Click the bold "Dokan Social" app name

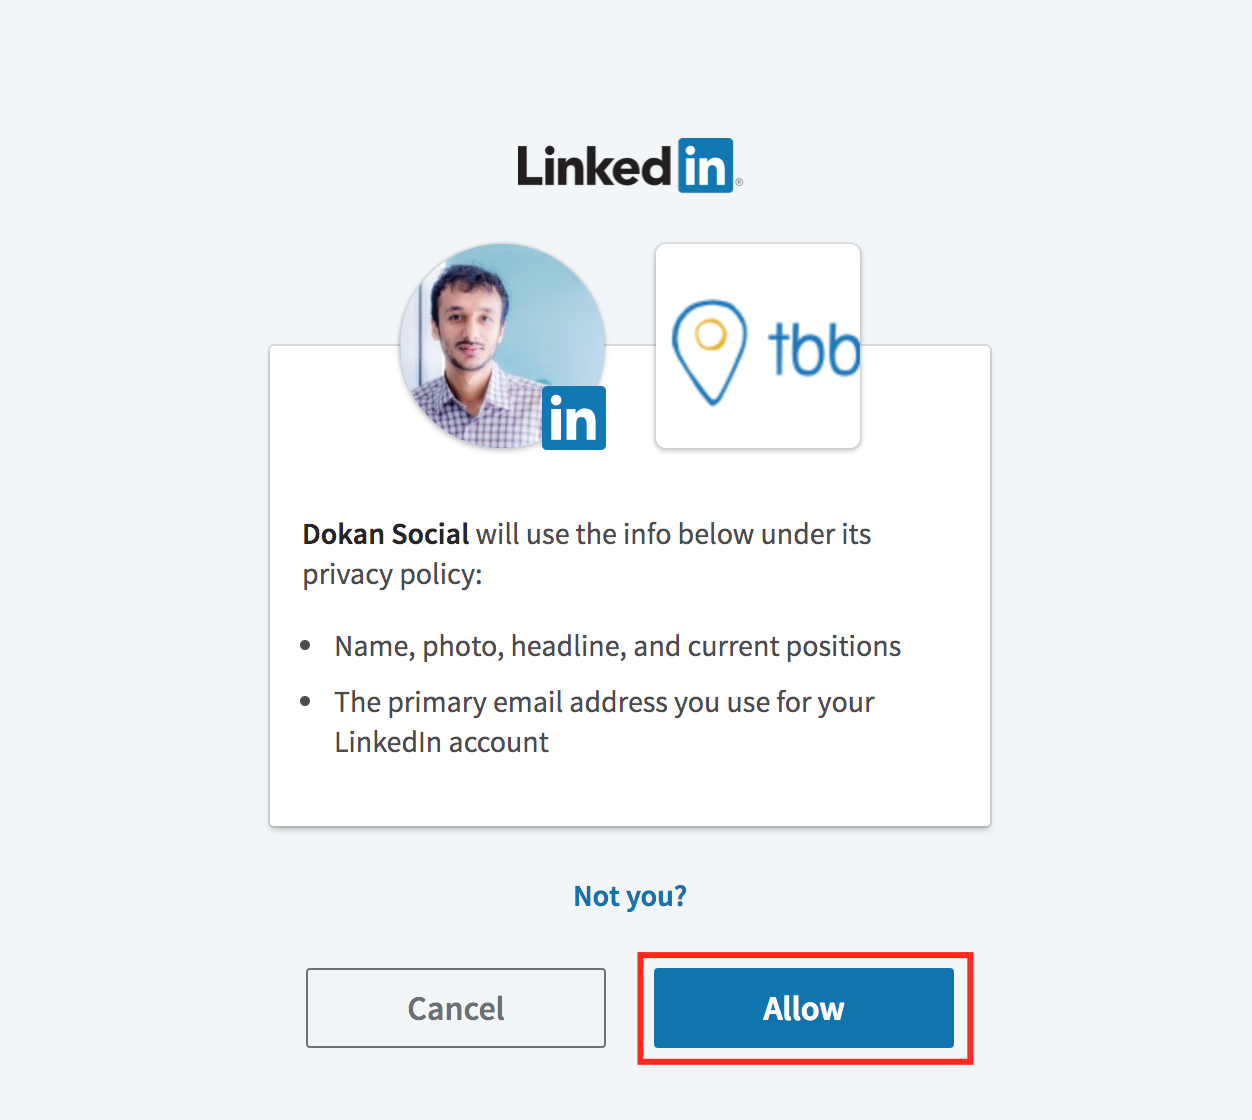386,534
